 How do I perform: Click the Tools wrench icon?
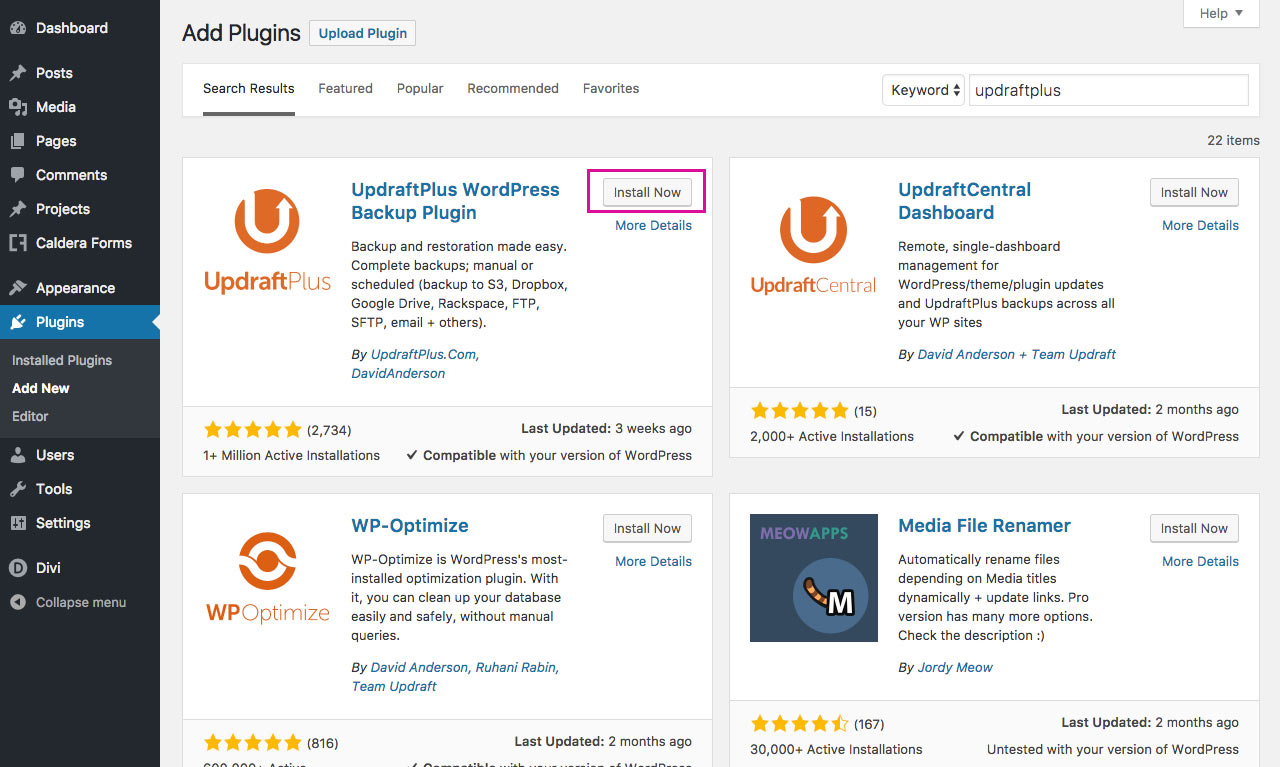[x=18, y=489]
